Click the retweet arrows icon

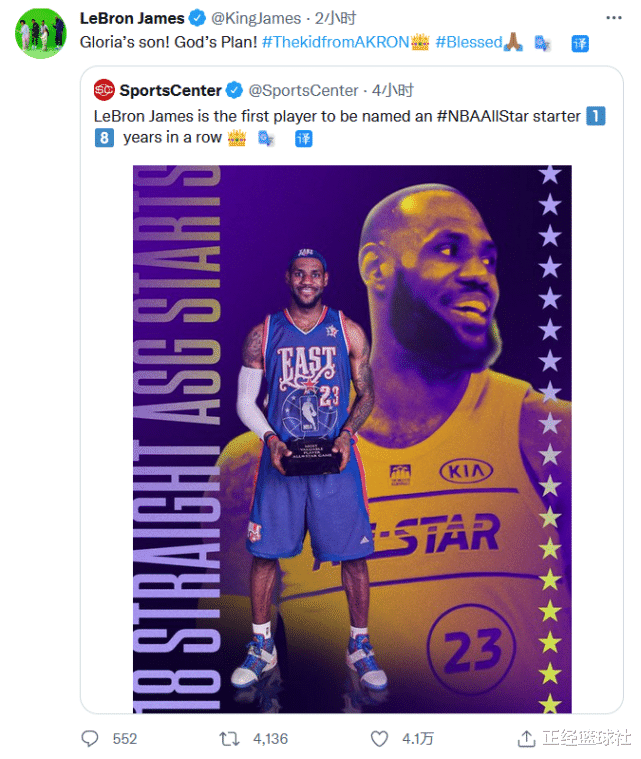point(229,739)
